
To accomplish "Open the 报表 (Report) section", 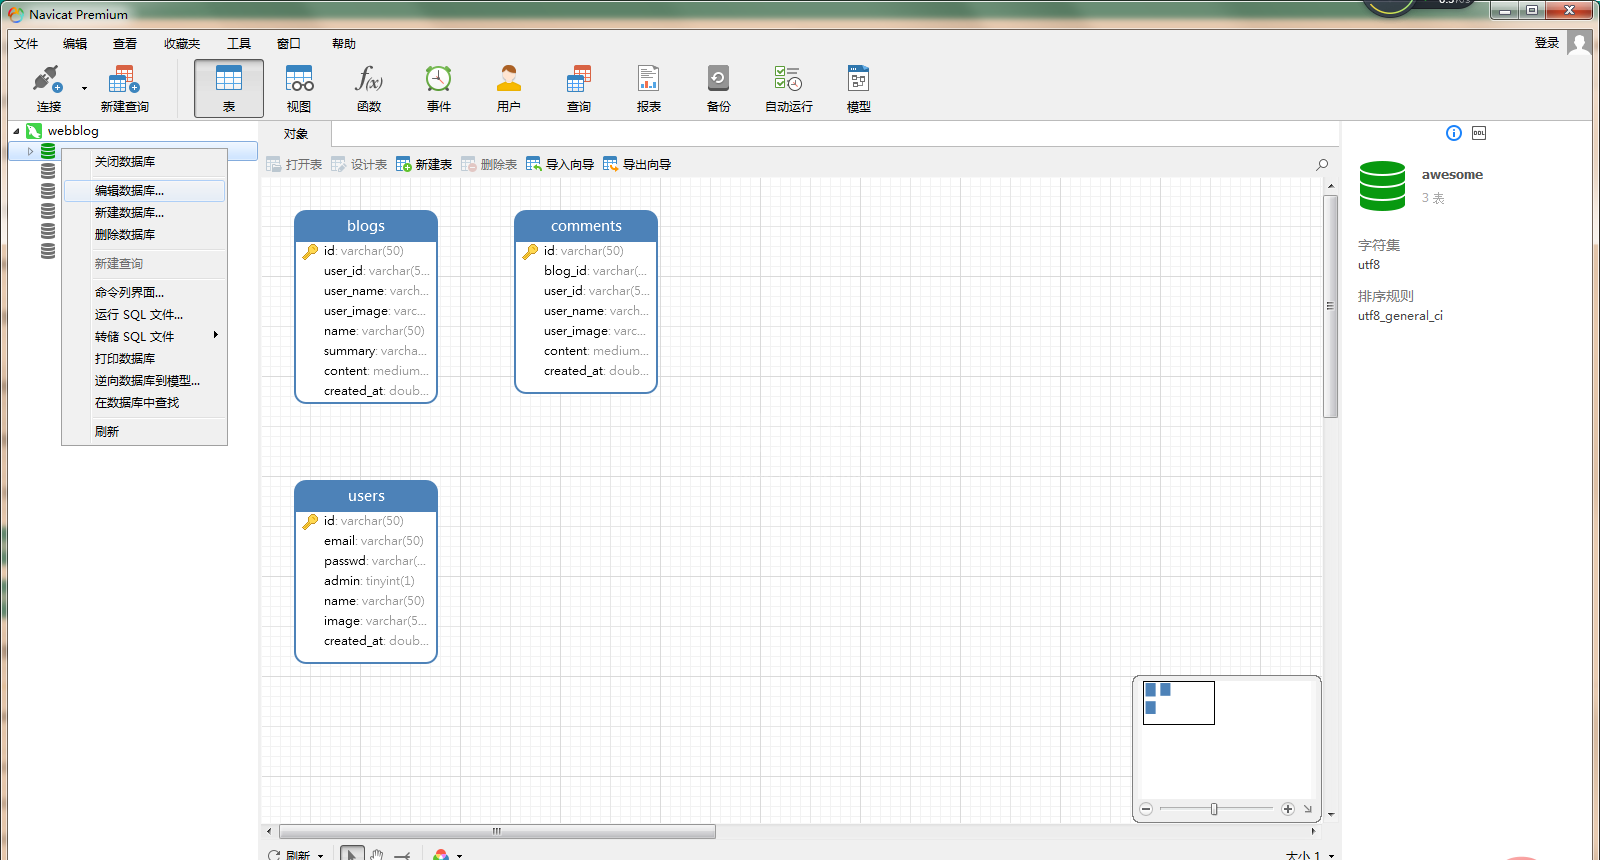I will [649, 89].
